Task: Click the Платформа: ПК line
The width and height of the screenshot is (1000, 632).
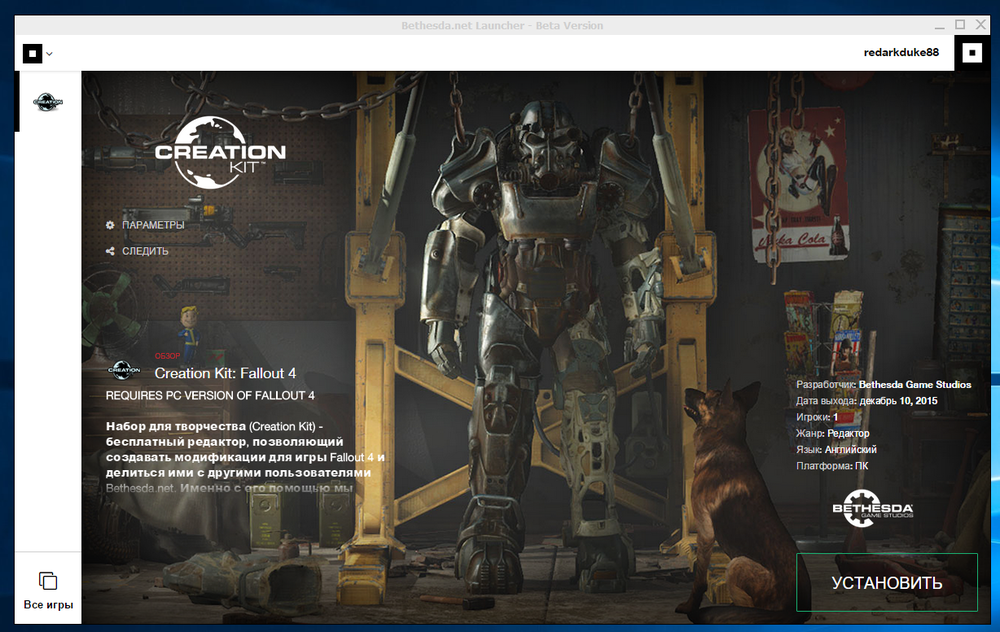Action: coord(832,466)
